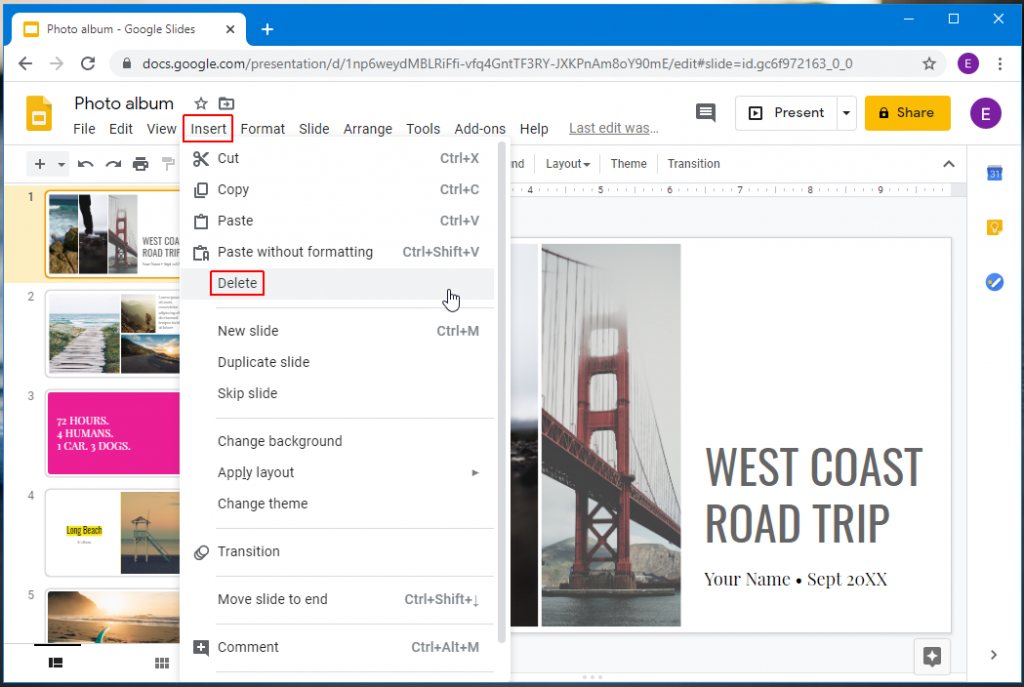Screen dimensions: 1024x687
Task: Open the Layout dropdown
Action: click(567, 163)
